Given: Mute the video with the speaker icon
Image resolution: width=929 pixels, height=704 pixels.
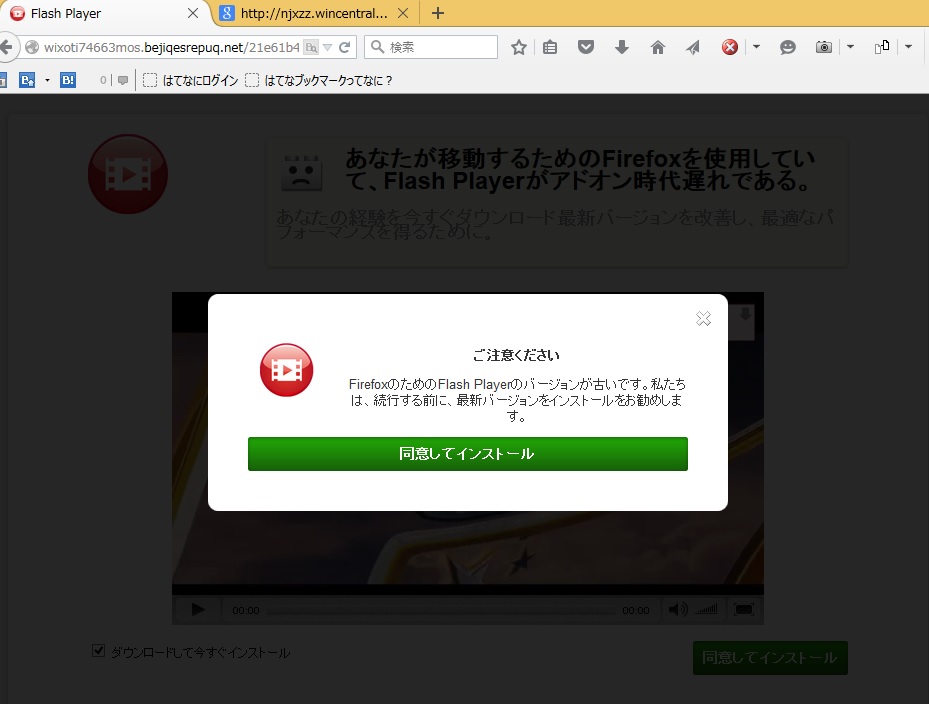Looking at the screenshot, I should click(x=678, y=609).
